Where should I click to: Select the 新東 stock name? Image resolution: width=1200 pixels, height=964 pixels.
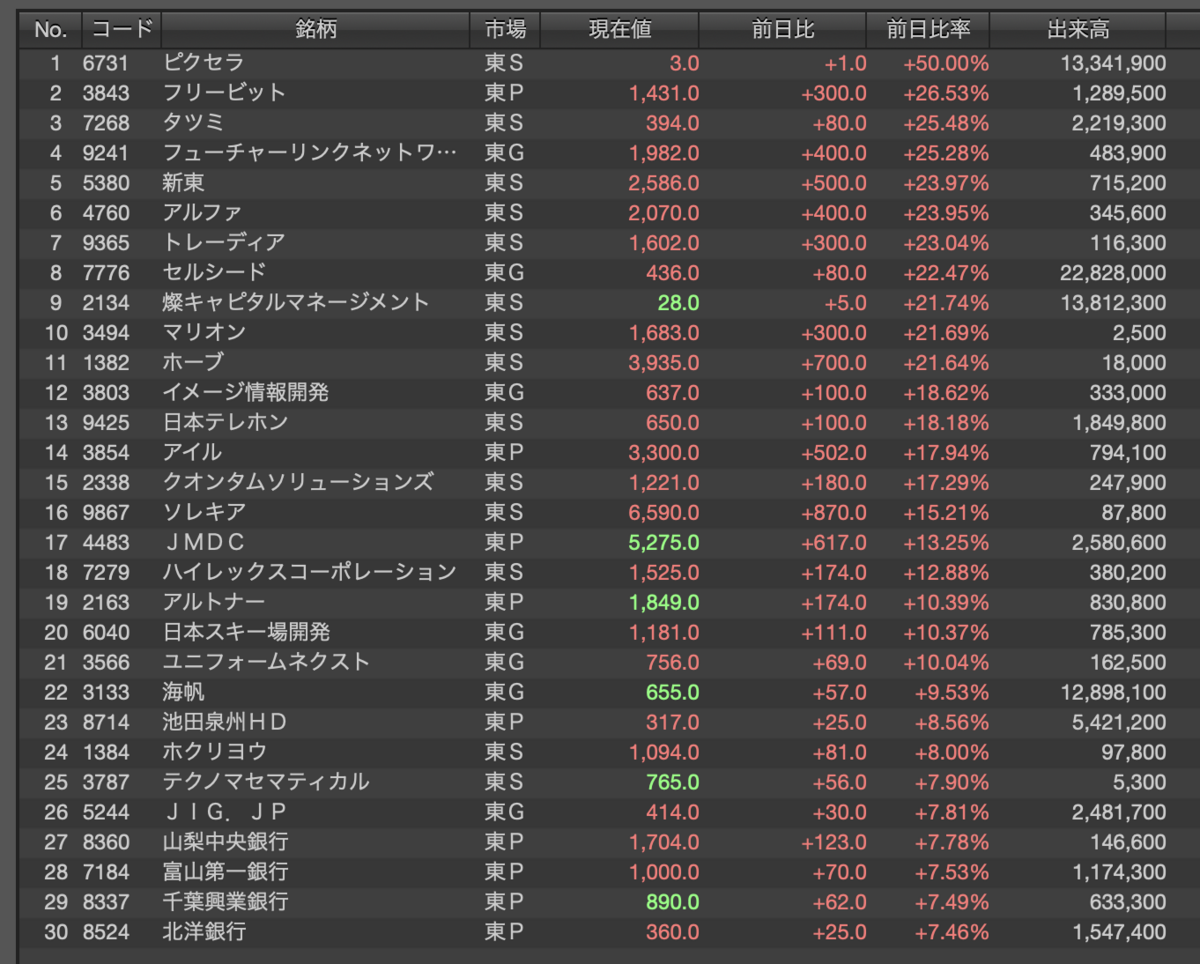click(x=184, y=183)
